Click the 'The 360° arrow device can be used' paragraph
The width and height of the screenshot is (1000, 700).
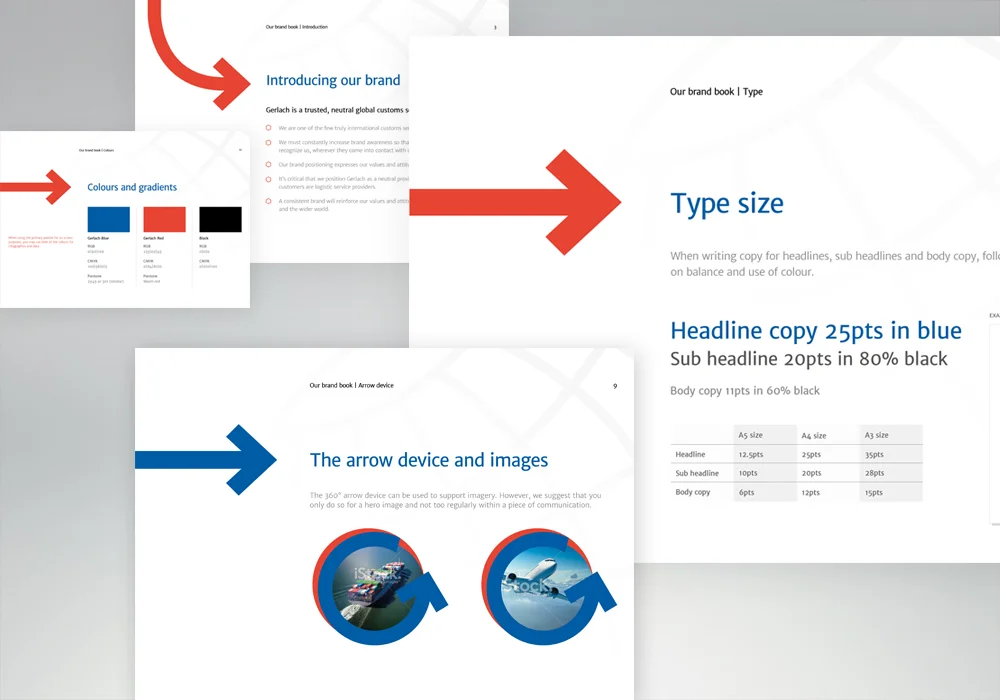pos(455,500)
